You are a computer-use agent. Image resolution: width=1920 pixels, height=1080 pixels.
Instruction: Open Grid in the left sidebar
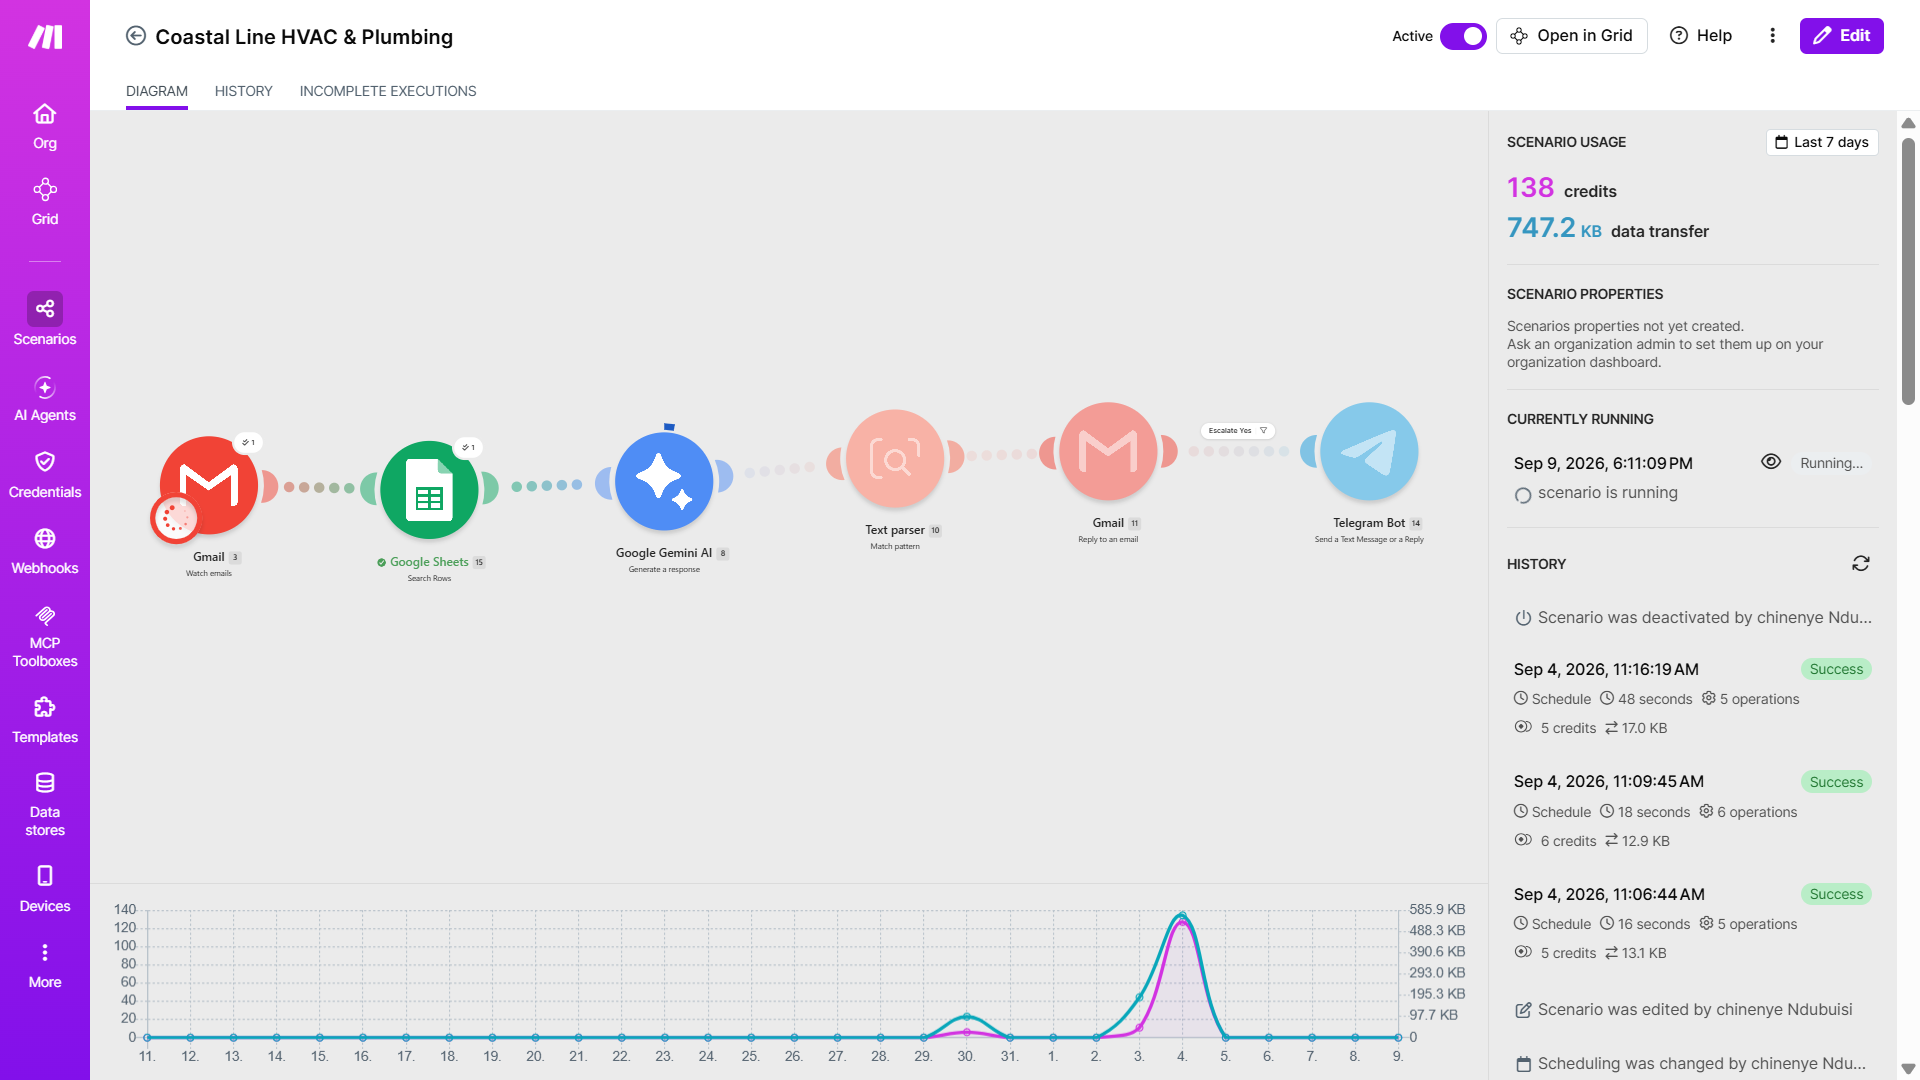point(44,203)
